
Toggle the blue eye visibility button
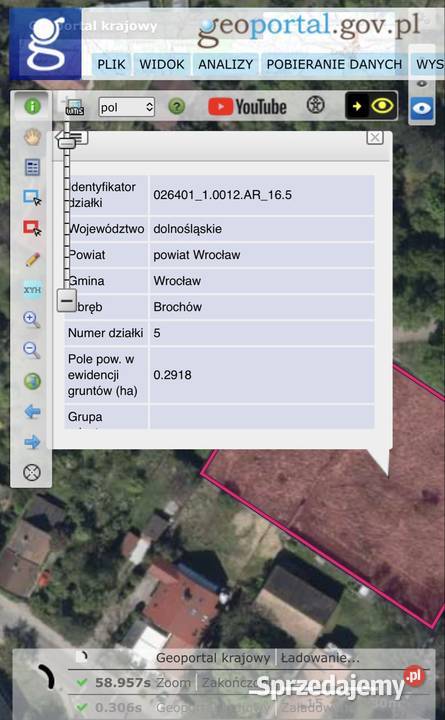point(422,108)
